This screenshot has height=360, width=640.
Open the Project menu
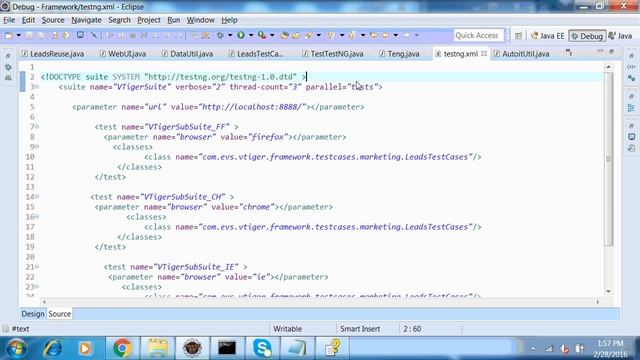pyautogui.click(x=149, y=20)
